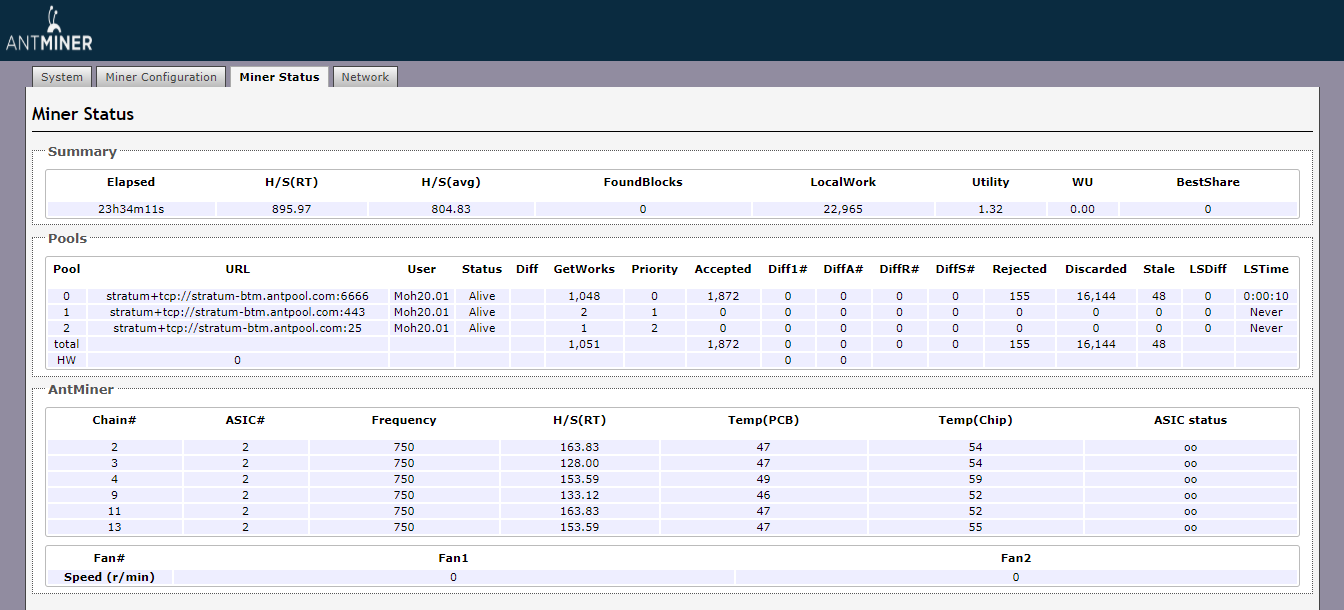Click the Utility value 1.32
Image resolution: width=1344 pixels, height=610 pixels.
(990, 209)
